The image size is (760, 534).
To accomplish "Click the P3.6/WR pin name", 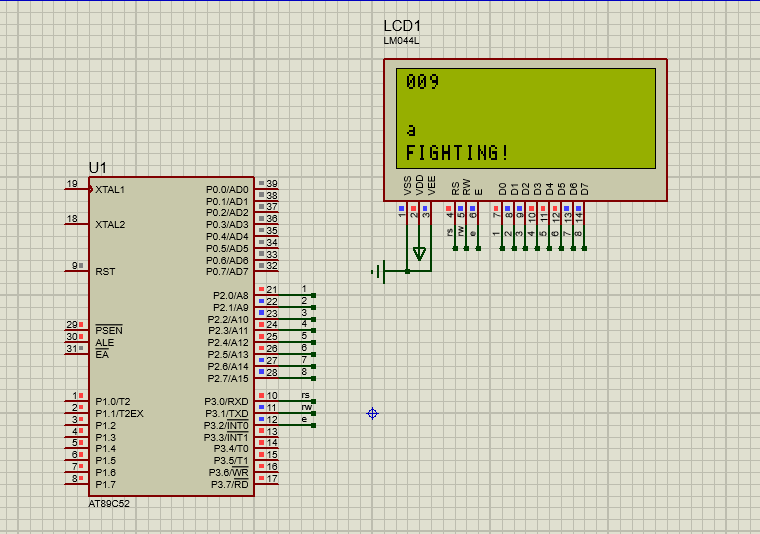I will pyautogui.click(x=229, y=472).
